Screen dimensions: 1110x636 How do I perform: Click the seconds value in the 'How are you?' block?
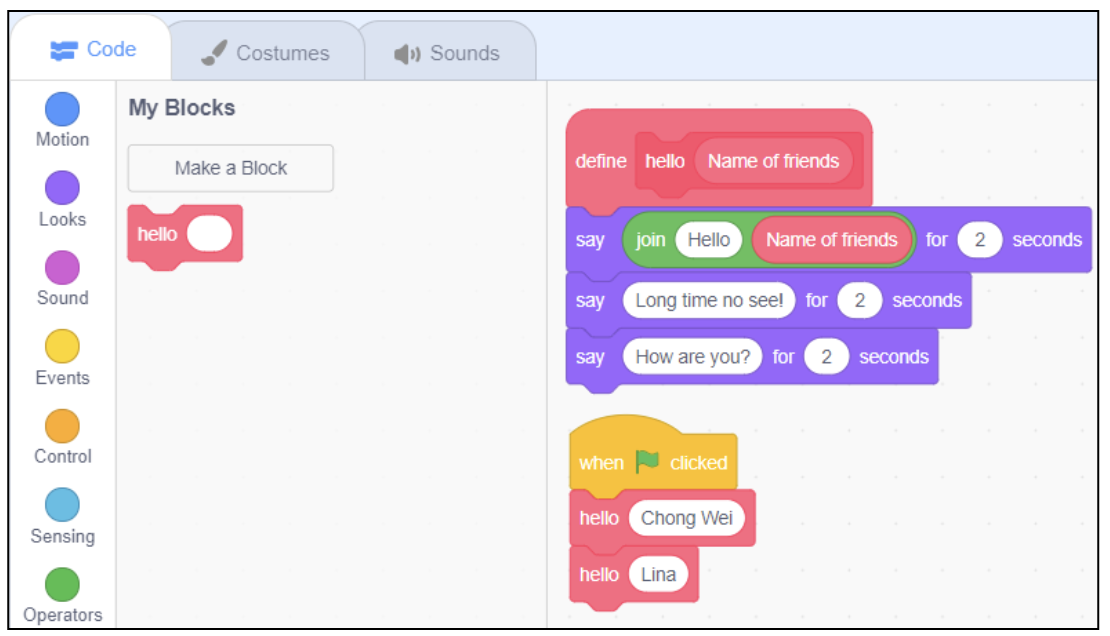(x=826, y=357)
